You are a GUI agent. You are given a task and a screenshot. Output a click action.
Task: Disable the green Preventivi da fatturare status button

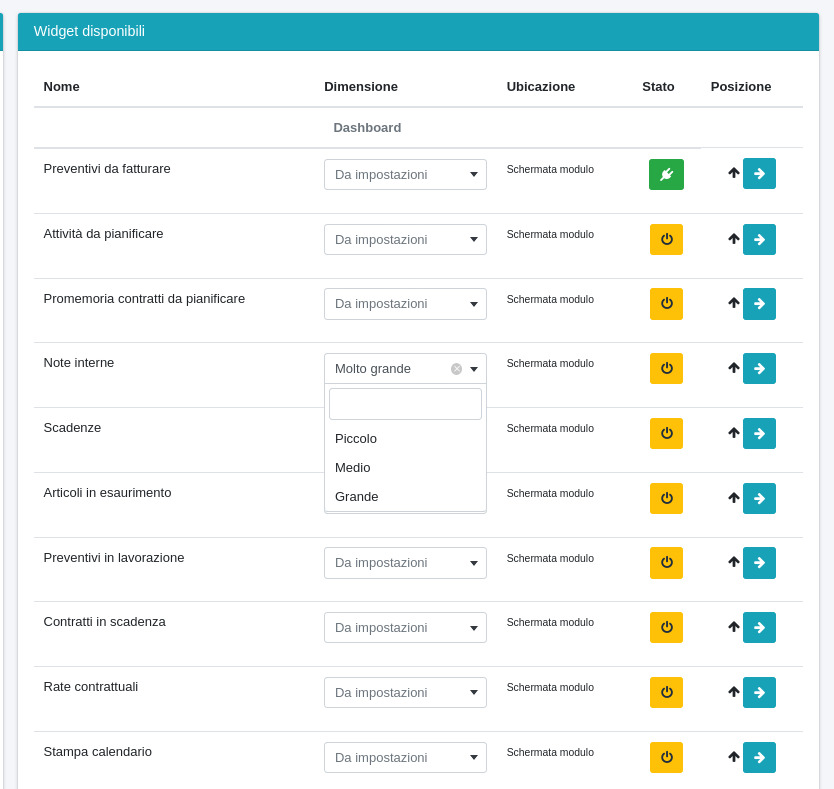(666, 174)
